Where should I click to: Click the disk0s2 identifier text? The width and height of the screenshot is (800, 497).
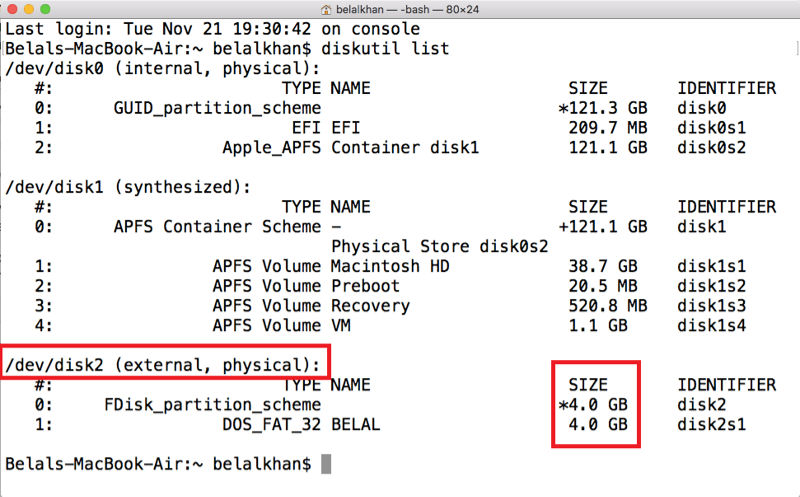click(x=711, y=147)
